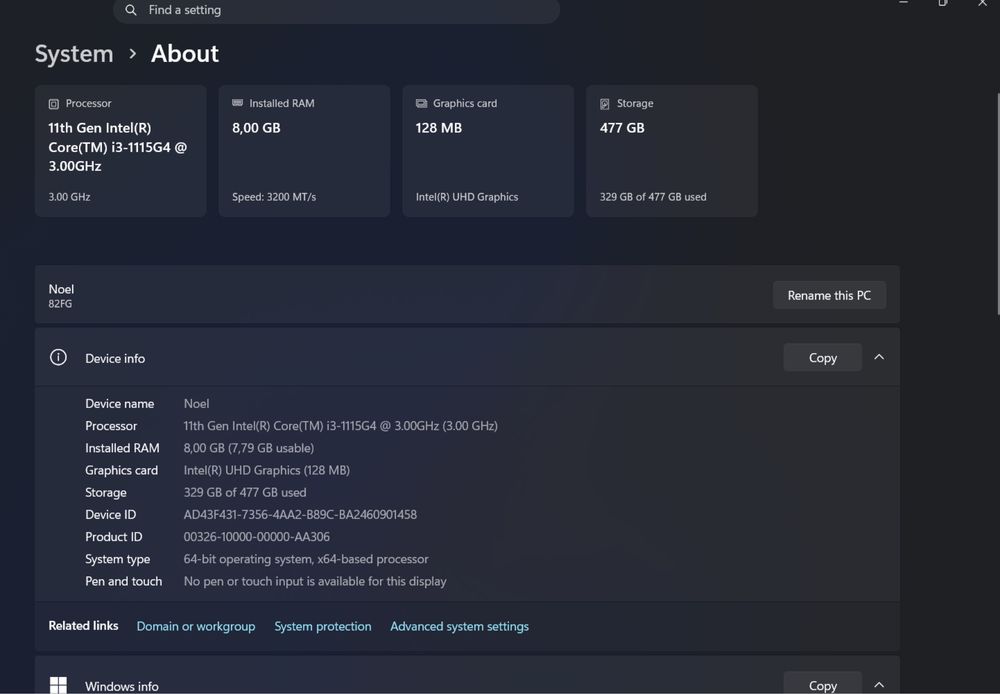Click the vertical scrollbar thumb

(998, 203)
